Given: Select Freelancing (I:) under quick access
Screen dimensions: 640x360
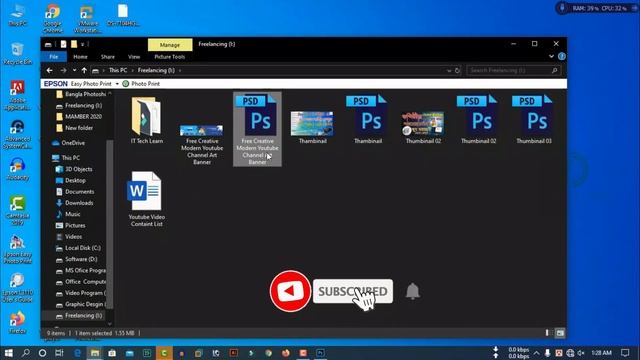Looking at the screenshot, I should click(79, 105).
